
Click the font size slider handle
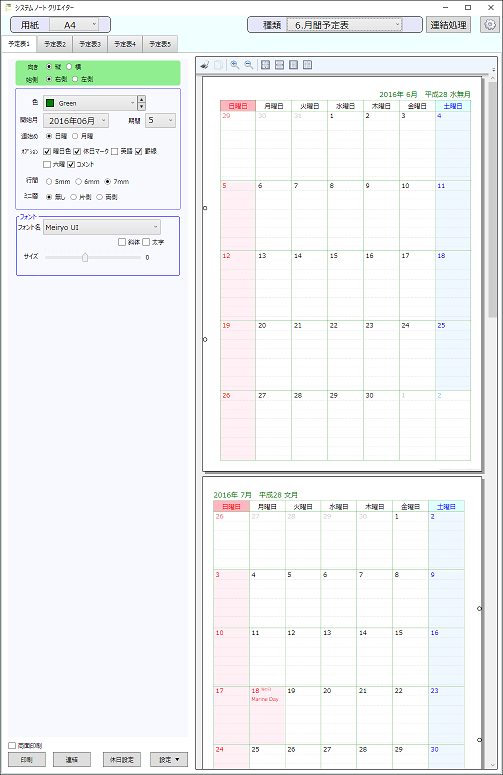85,257
